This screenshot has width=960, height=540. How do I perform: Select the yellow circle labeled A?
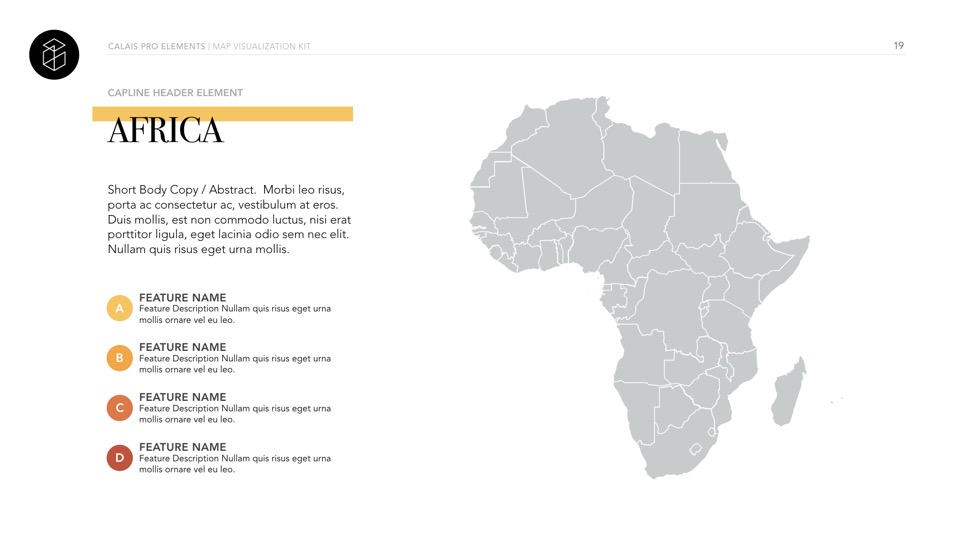point(119,308)
